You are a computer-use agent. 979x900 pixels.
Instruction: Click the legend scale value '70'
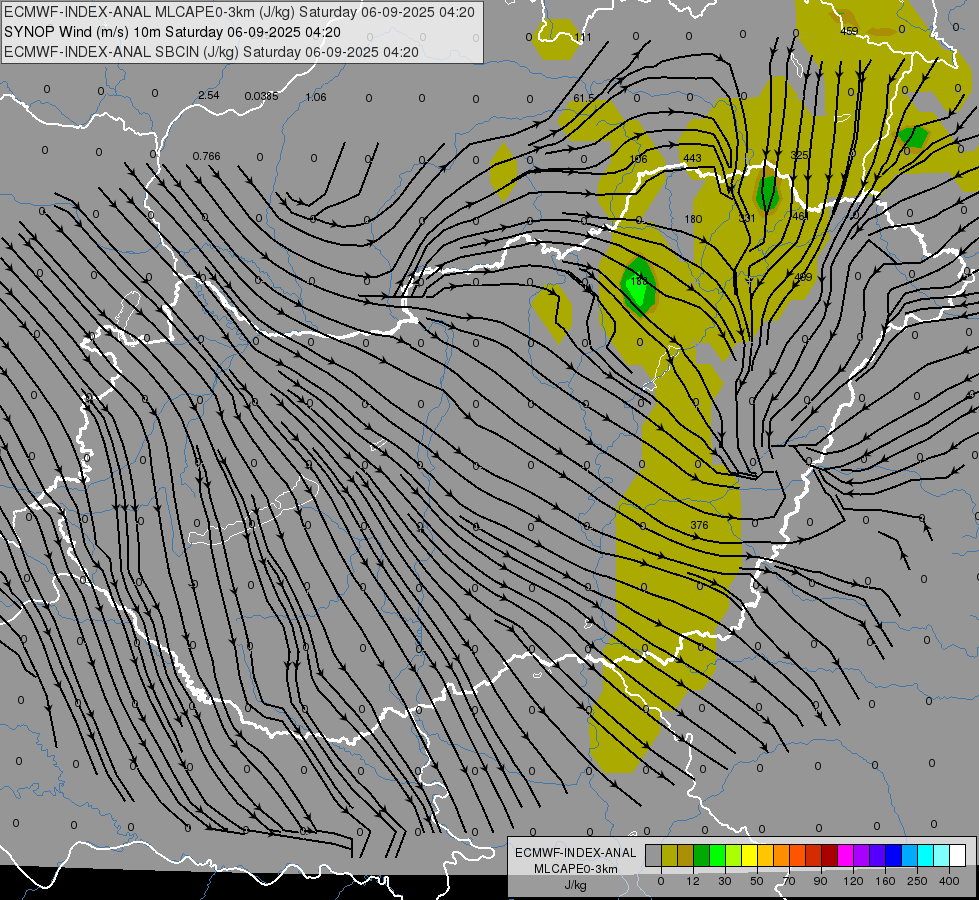click(x=789, y=881)
